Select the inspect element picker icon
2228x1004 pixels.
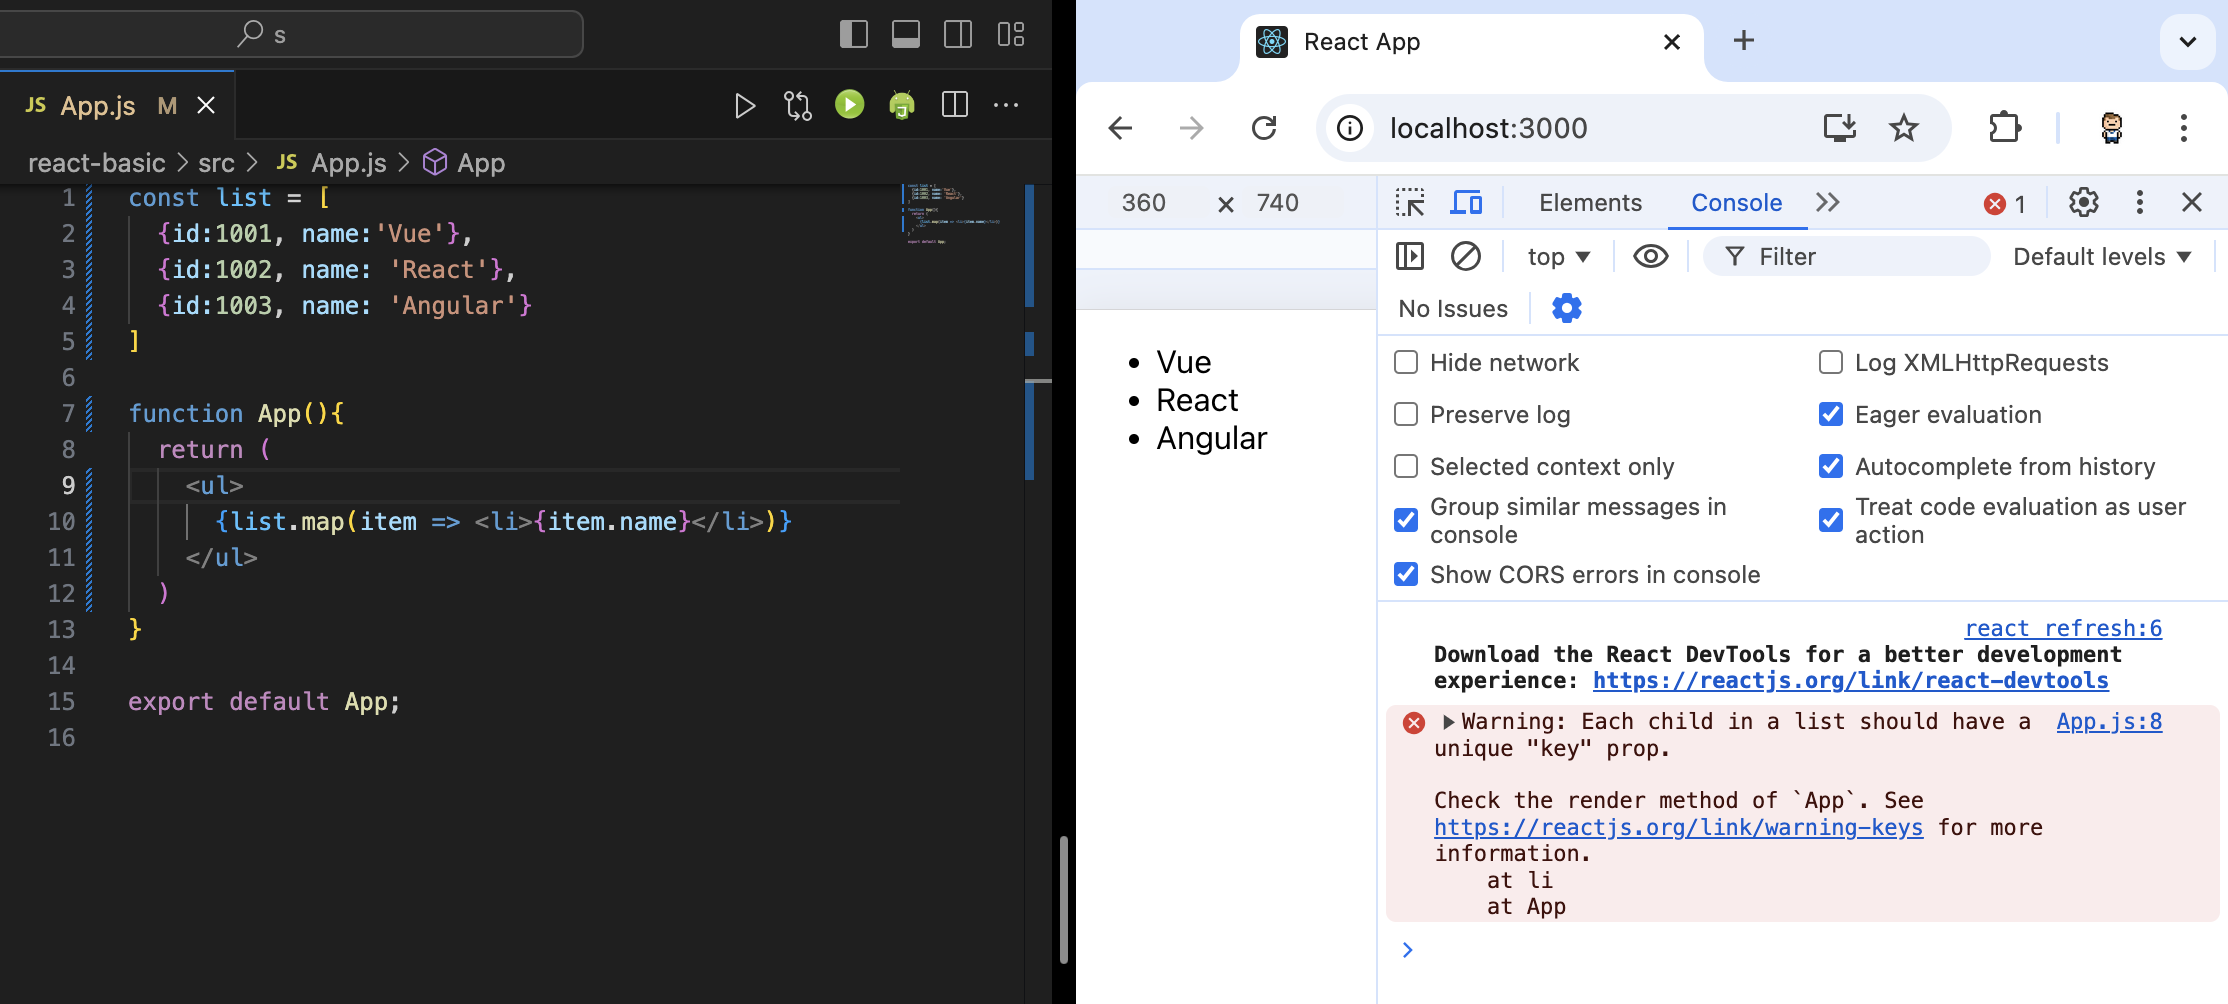click(x=1410, y=203)
